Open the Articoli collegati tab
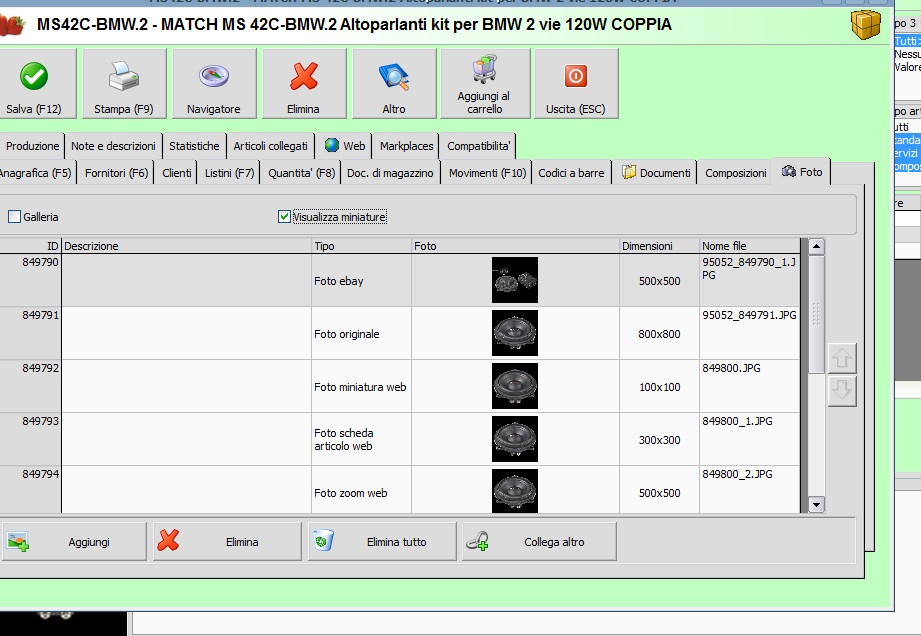Image resolution: width=921 pixels, height=636 pixels. [270, 146]
